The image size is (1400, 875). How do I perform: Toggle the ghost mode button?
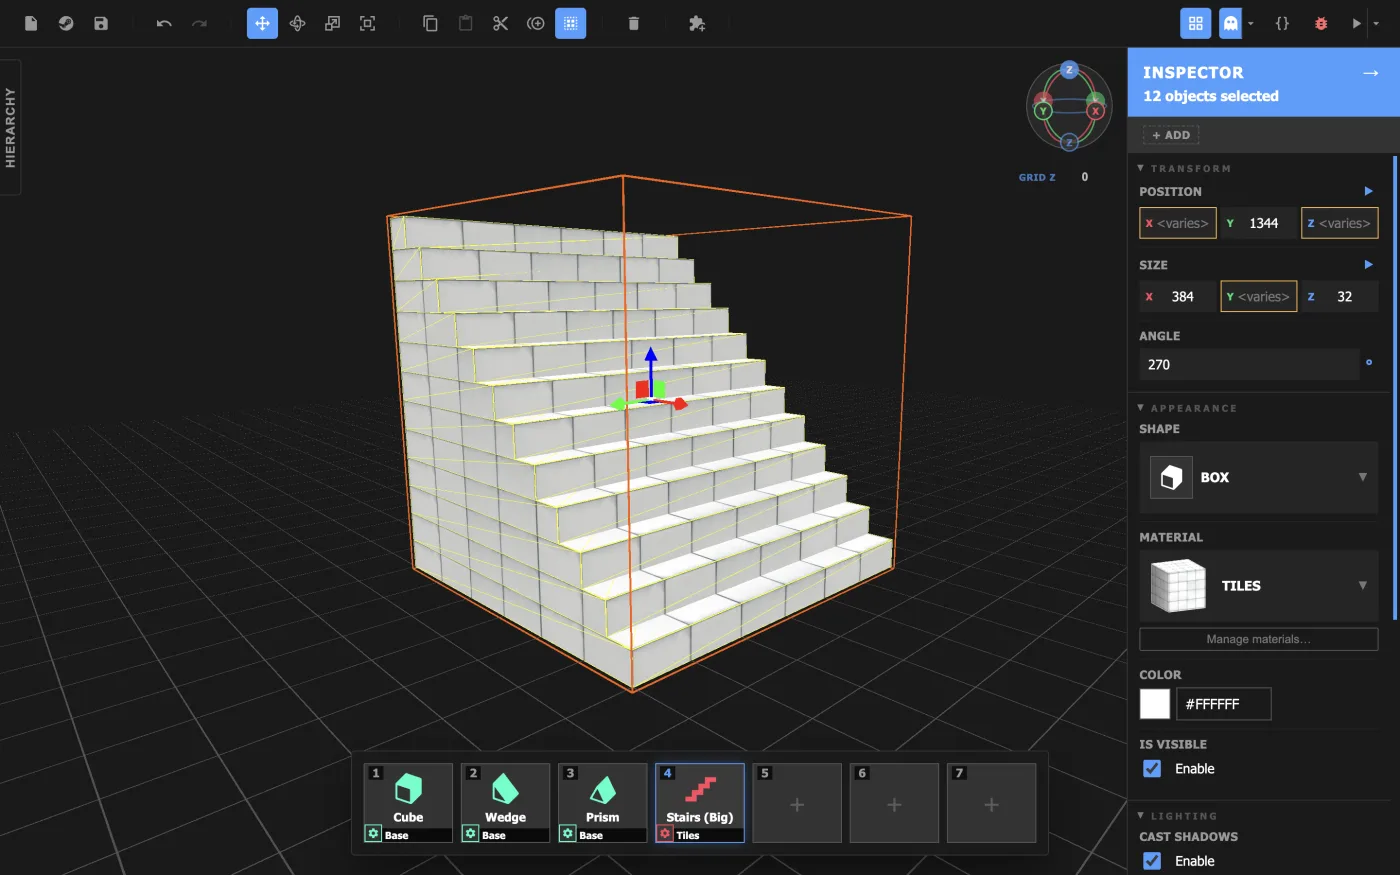pos(1230,23)
